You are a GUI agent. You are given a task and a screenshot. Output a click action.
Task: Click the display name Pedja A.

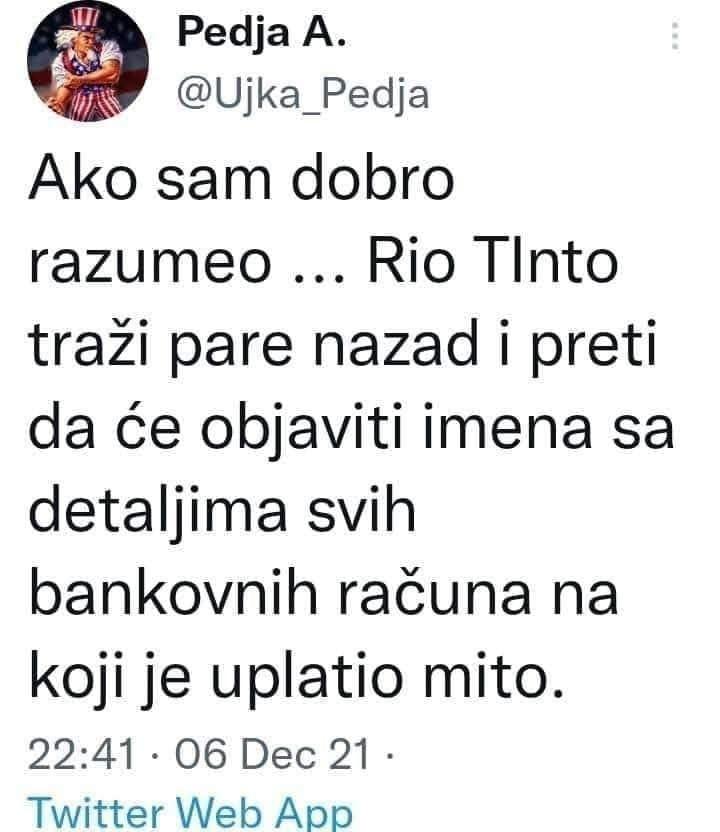pos(262,32)
